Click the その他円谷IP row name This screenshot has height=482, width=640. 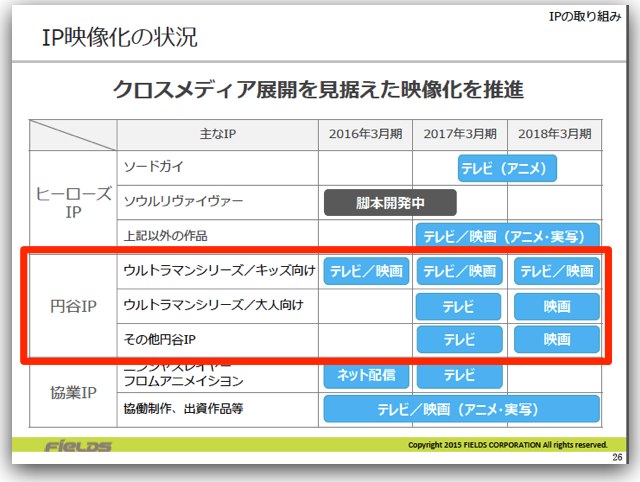[x=160, y=339]
